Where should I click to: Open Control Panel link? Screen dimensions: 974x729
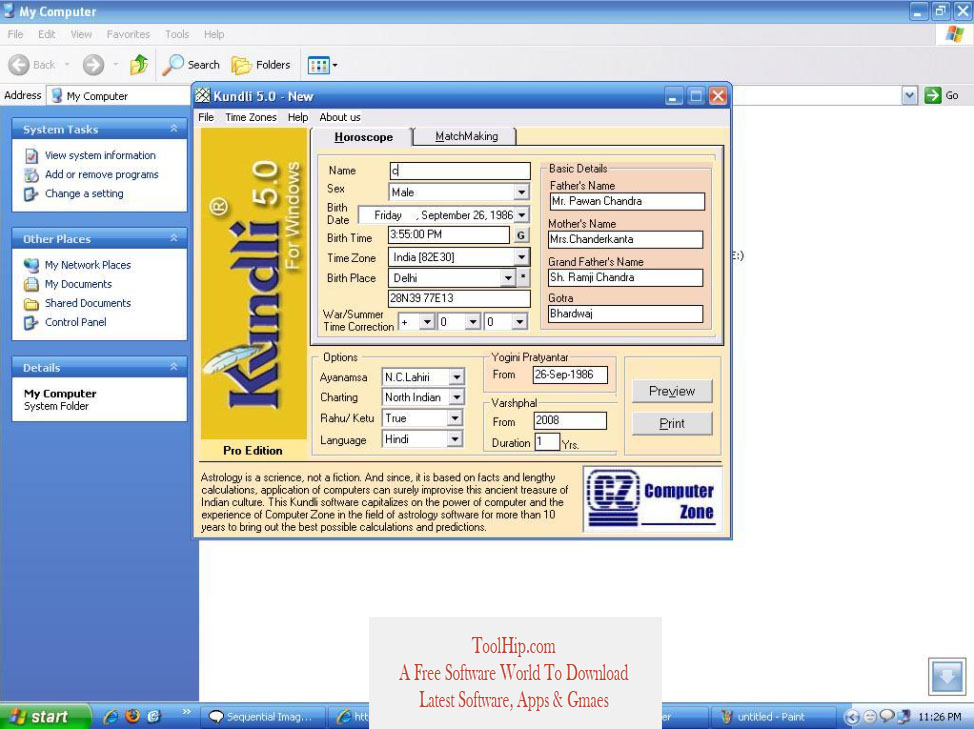(75, 322)
